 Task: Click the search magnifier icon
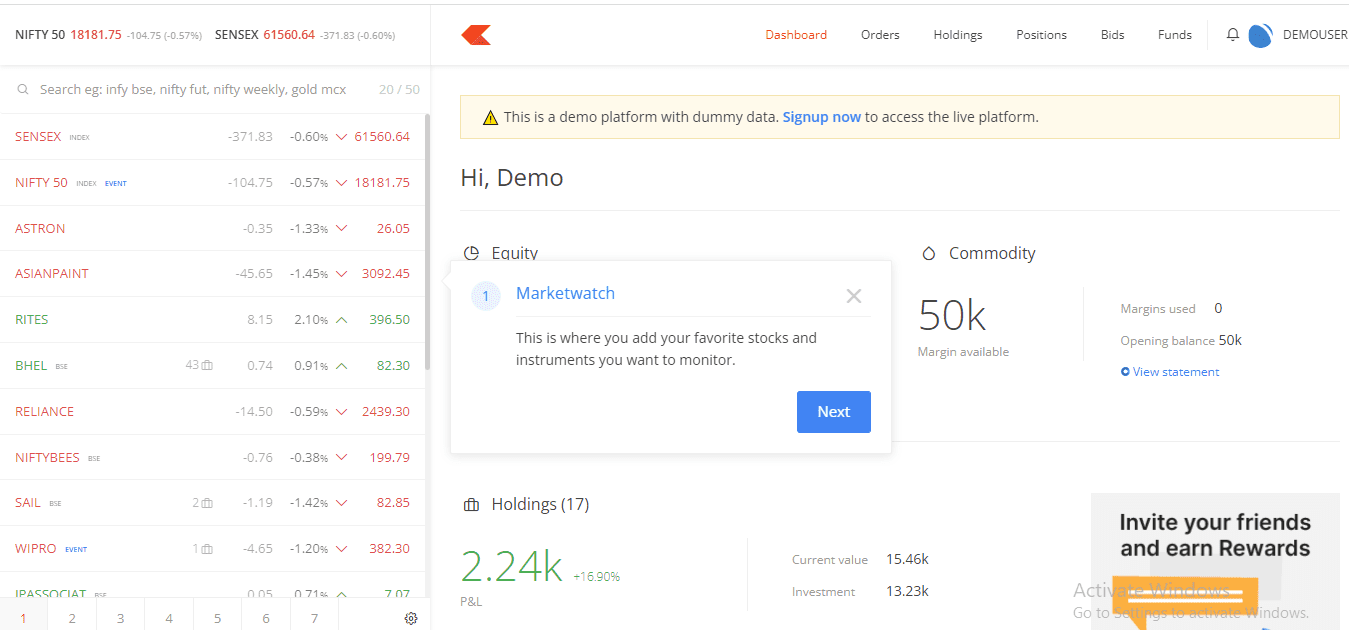pyautogui.click(x=23, y=90)
